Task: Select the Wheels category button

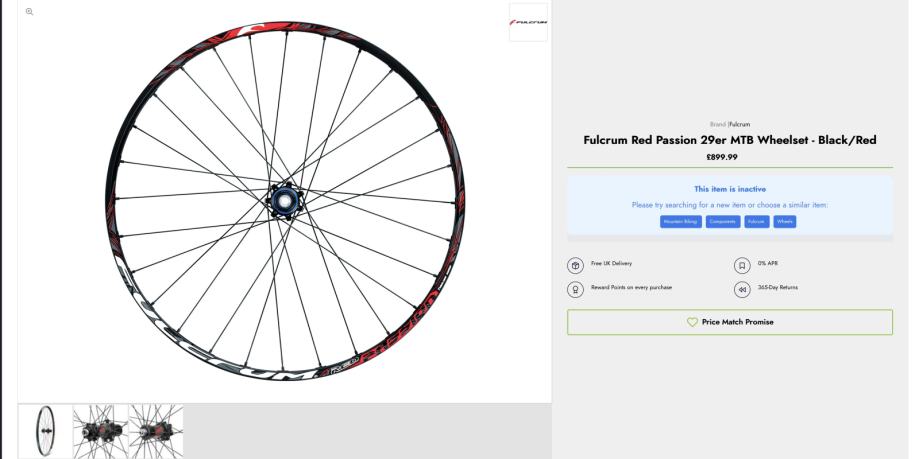Action: (785, 221)
